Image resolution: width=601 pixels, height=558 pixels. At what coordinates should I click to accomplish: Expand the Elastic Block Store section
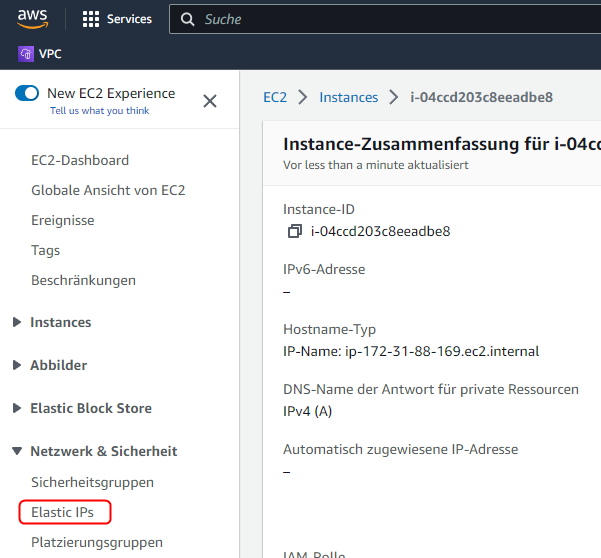(x=17, y=408)
